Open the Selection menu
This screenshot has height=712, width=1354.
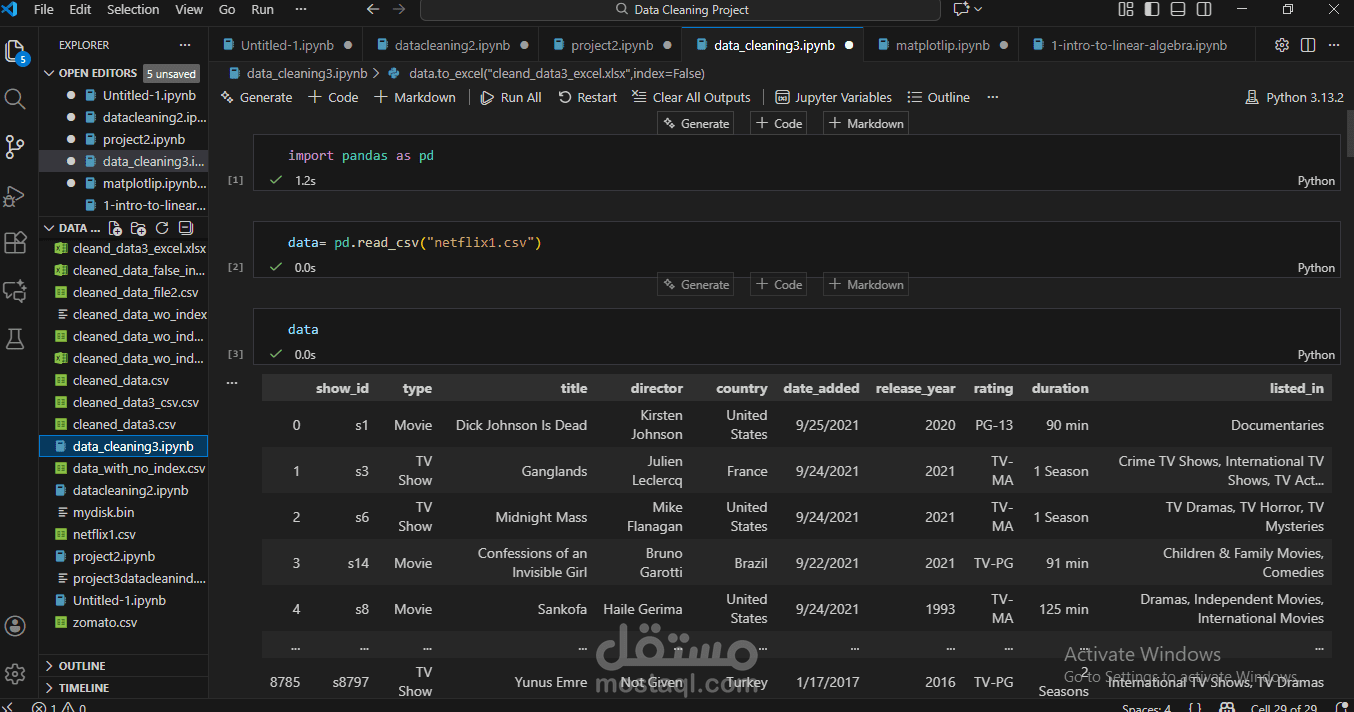(x=133, y=9)
